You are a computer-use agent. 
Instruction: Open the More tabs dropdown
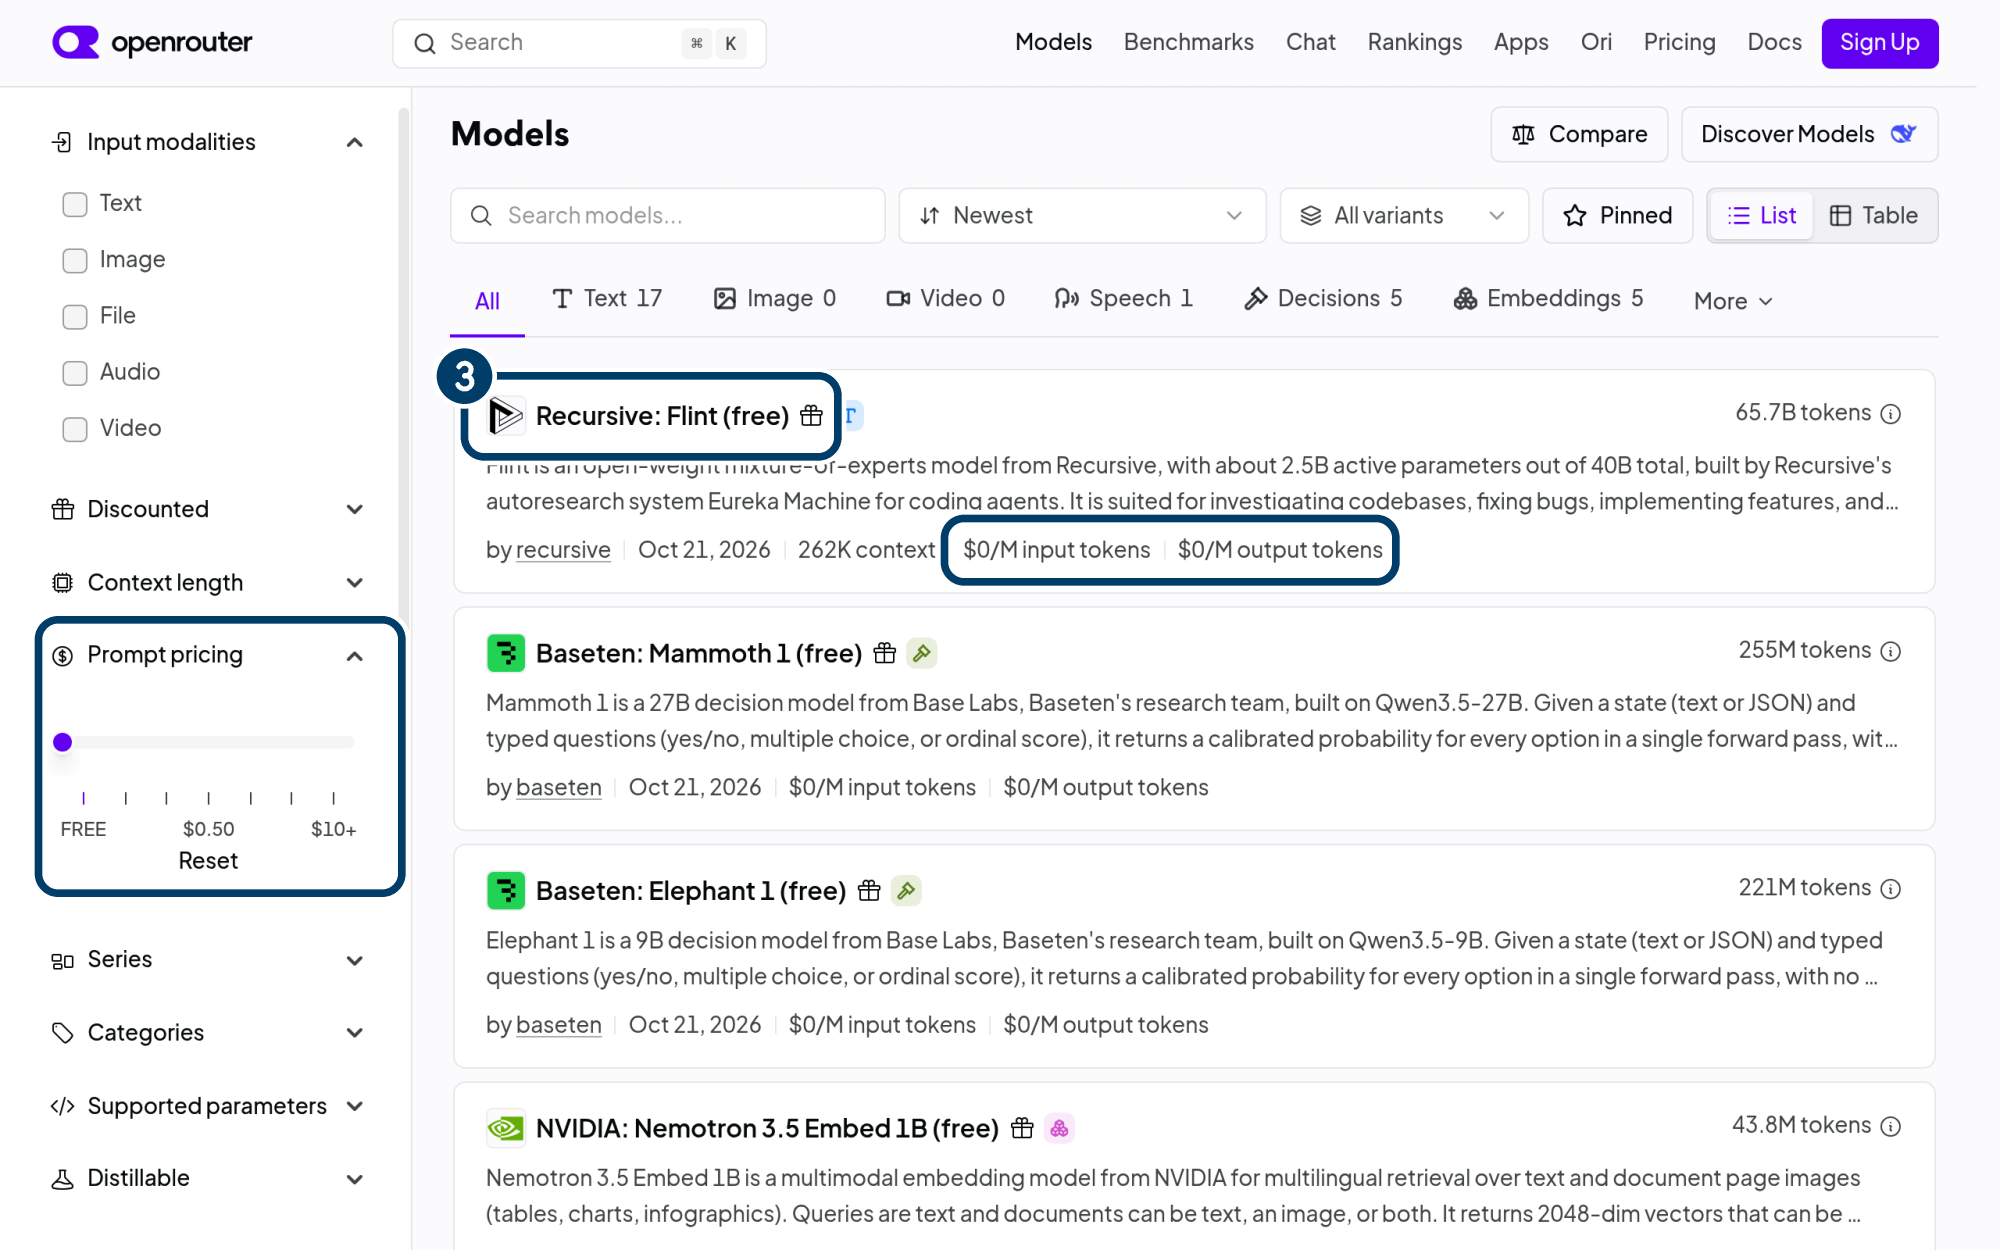click(1733, 301)
